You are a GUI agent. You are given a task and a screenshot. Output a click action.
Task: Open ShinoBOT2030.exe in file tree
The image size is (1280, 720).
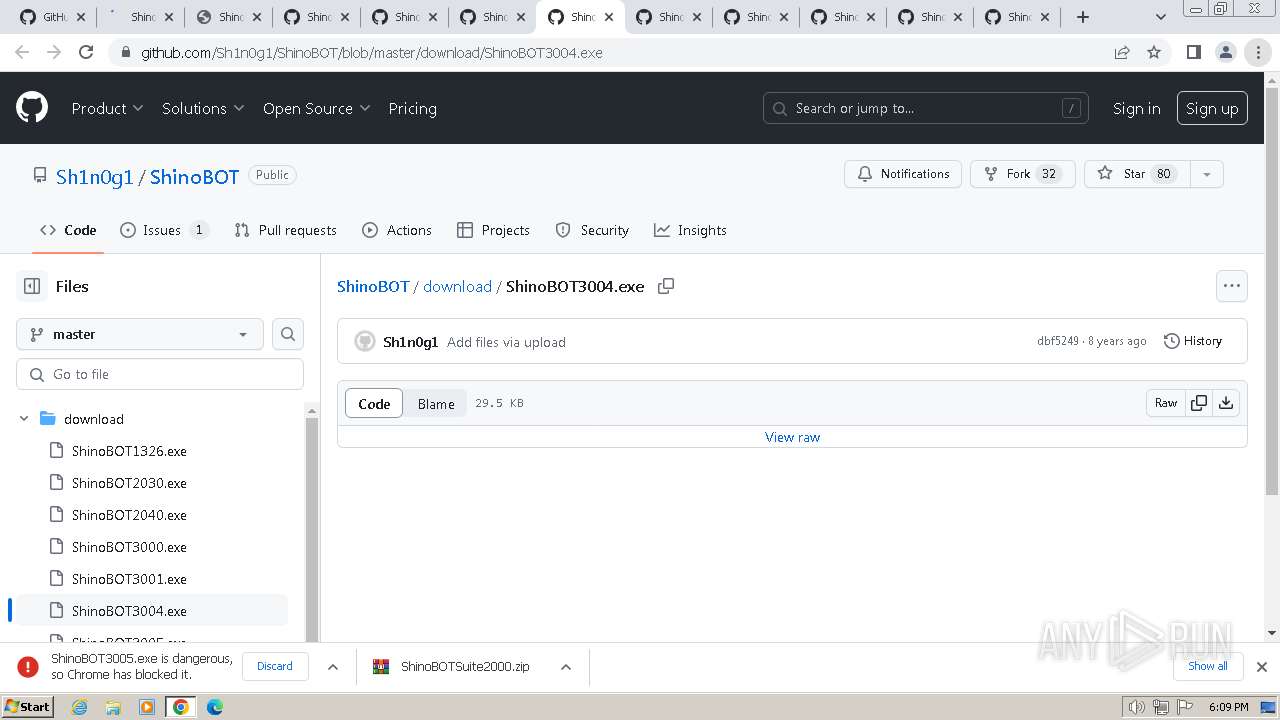tap(129, 483)
